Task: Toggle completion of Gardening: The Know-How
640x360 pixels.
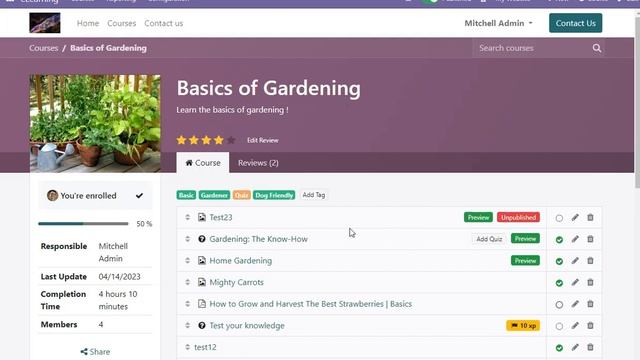Action: pos(559,240)
